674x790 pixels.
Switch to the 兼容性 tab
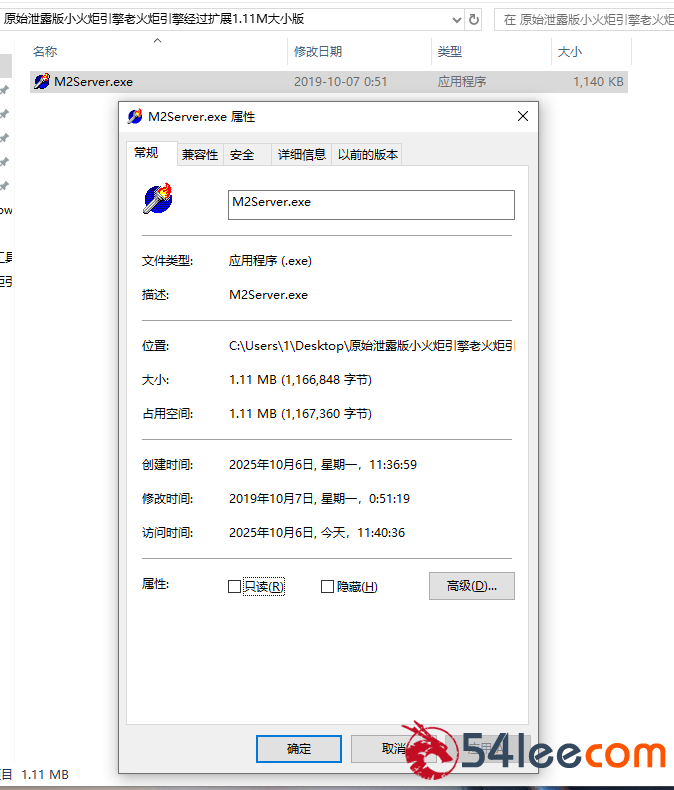click(199, 154)
